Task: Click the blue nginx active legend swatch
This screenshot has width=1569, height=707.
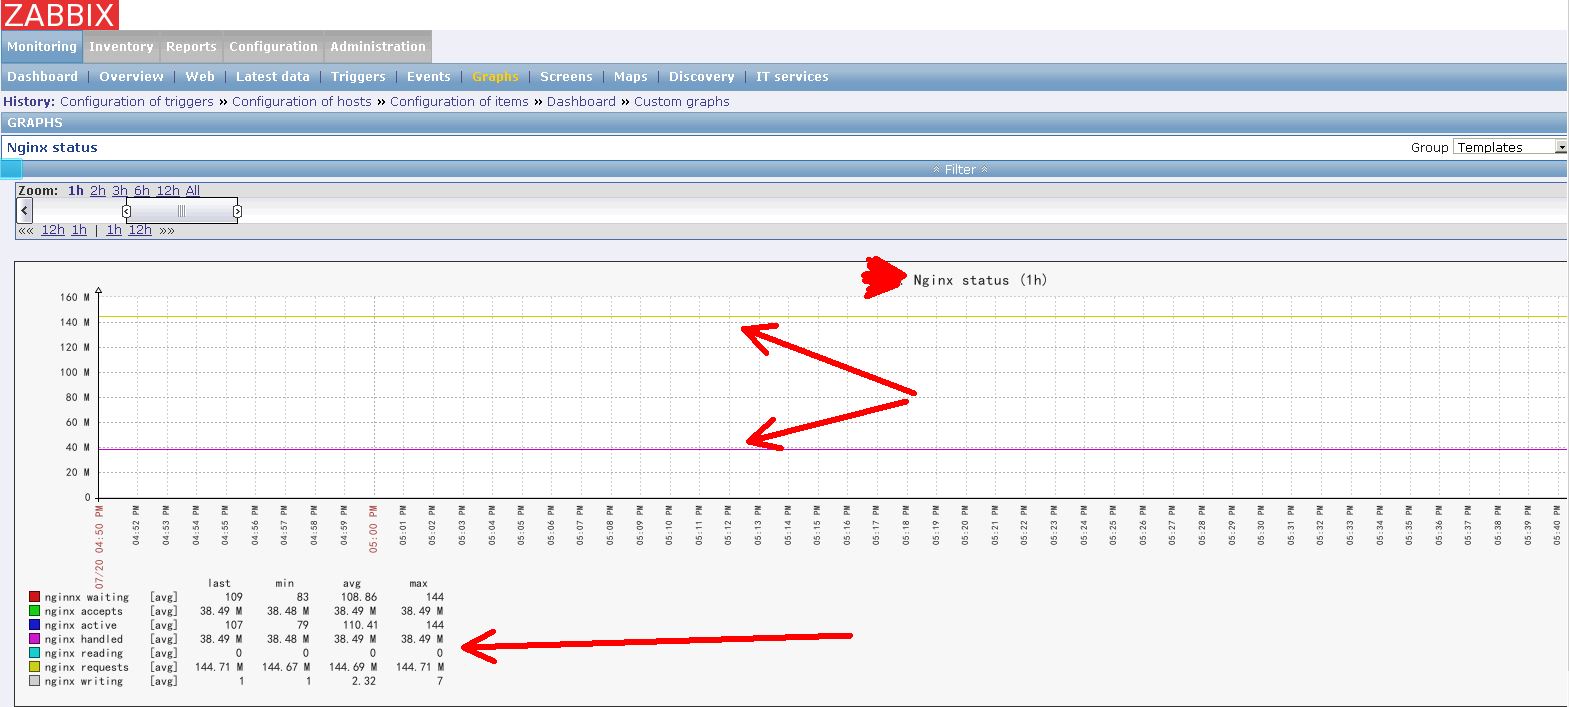Action: click(35, 625)
